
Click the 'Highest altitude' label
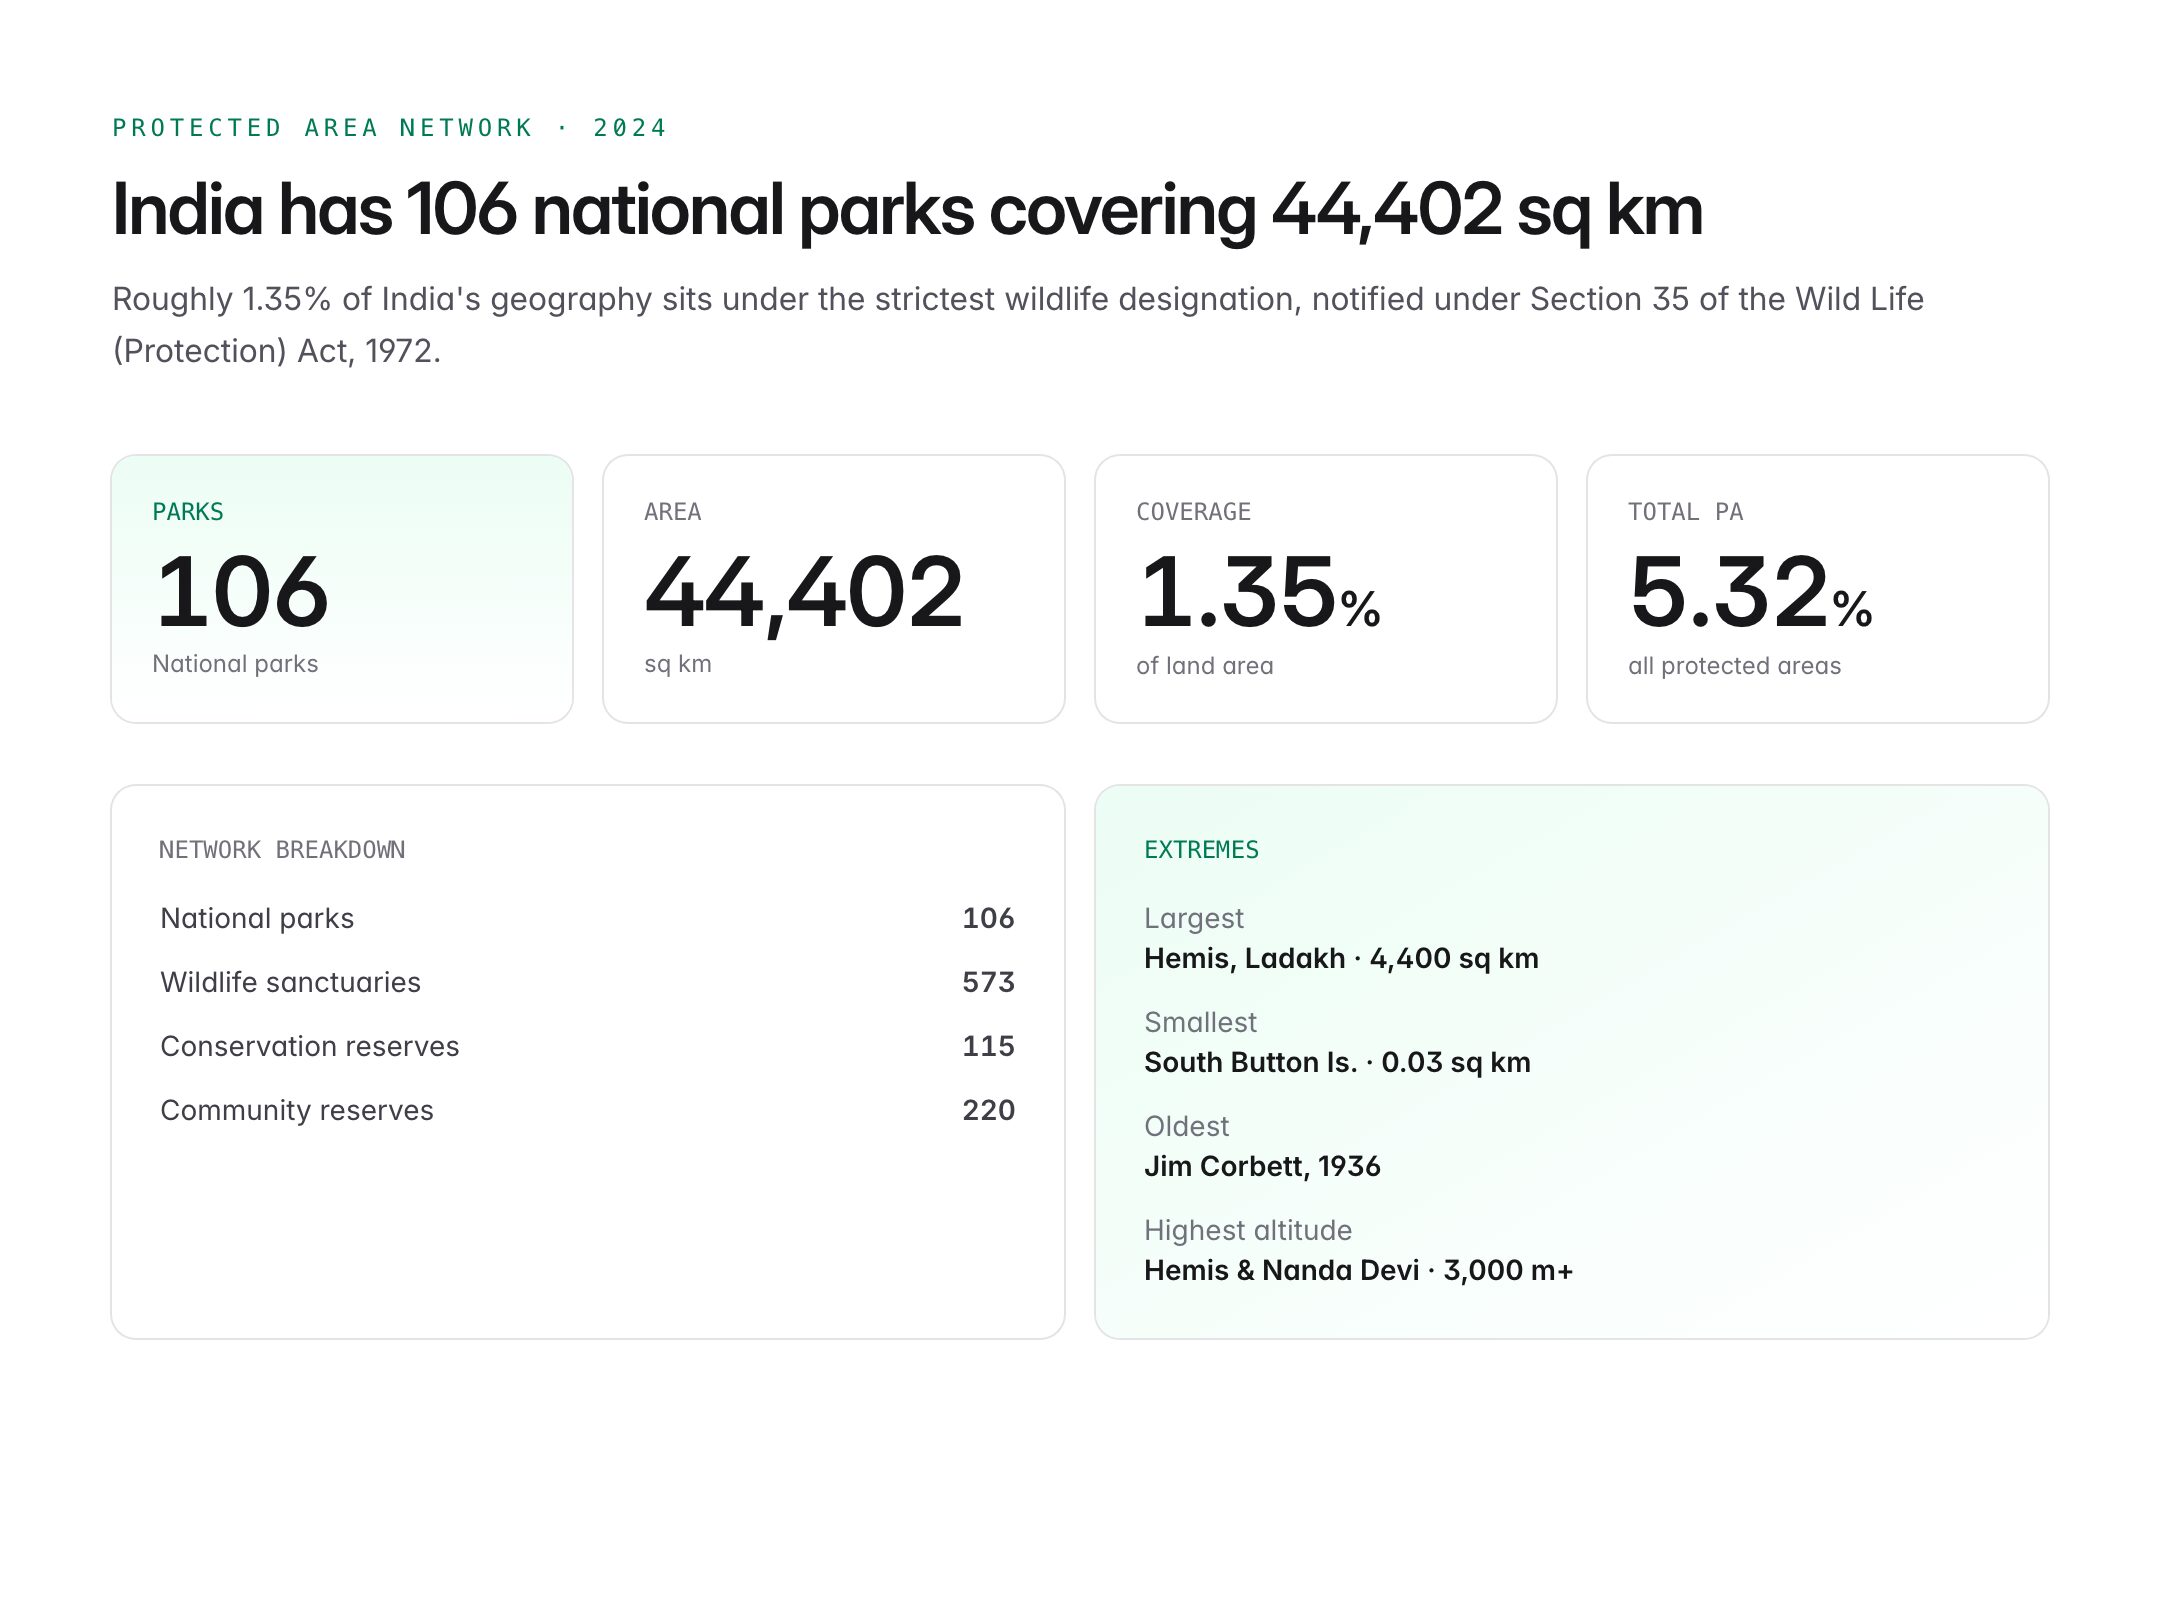(x=1248, y=1230)
